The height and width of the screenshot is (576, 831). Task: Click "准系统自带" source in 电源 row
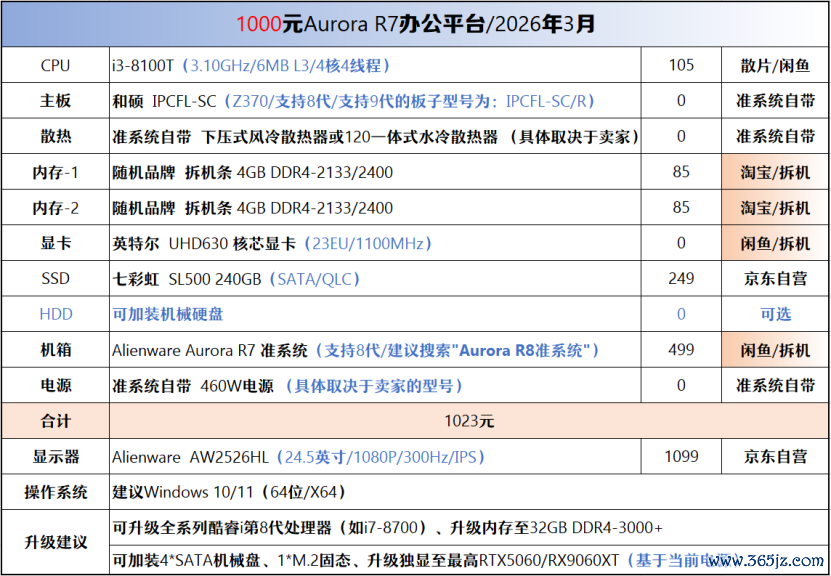[775, 385]
